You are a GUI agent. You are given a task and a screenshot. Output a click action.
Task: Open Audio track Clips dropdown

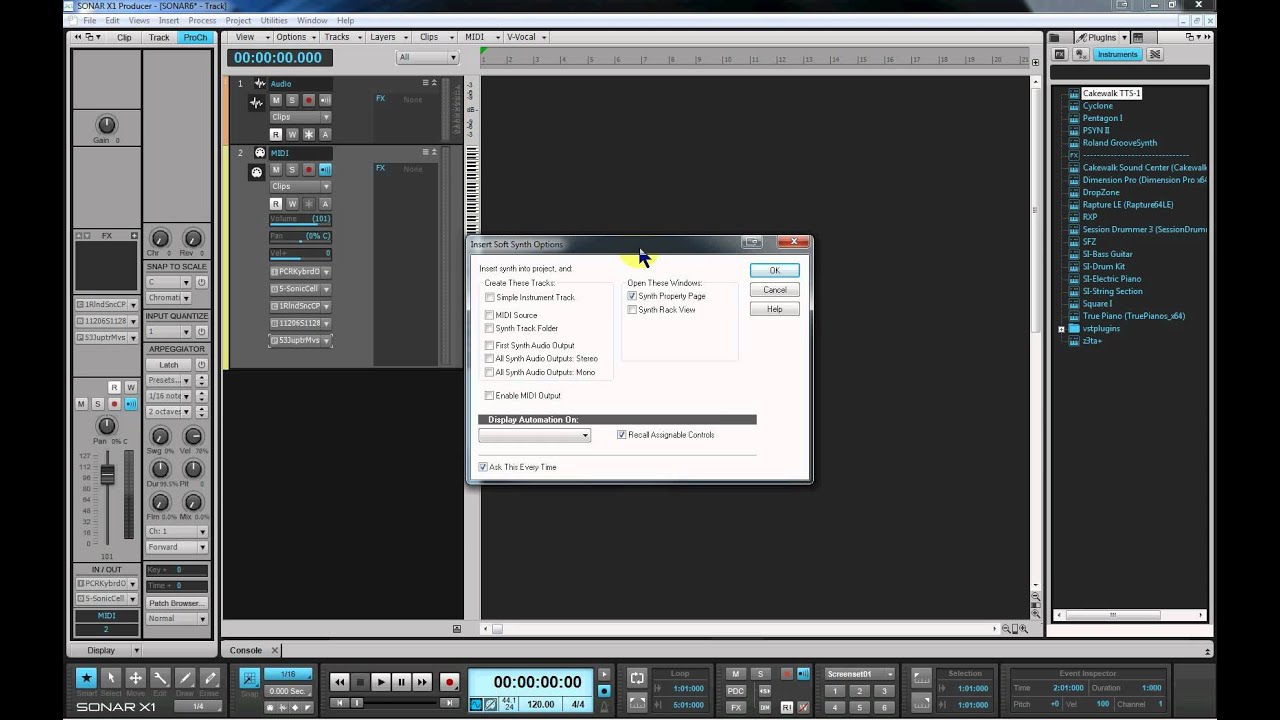(x=300, y=117)
